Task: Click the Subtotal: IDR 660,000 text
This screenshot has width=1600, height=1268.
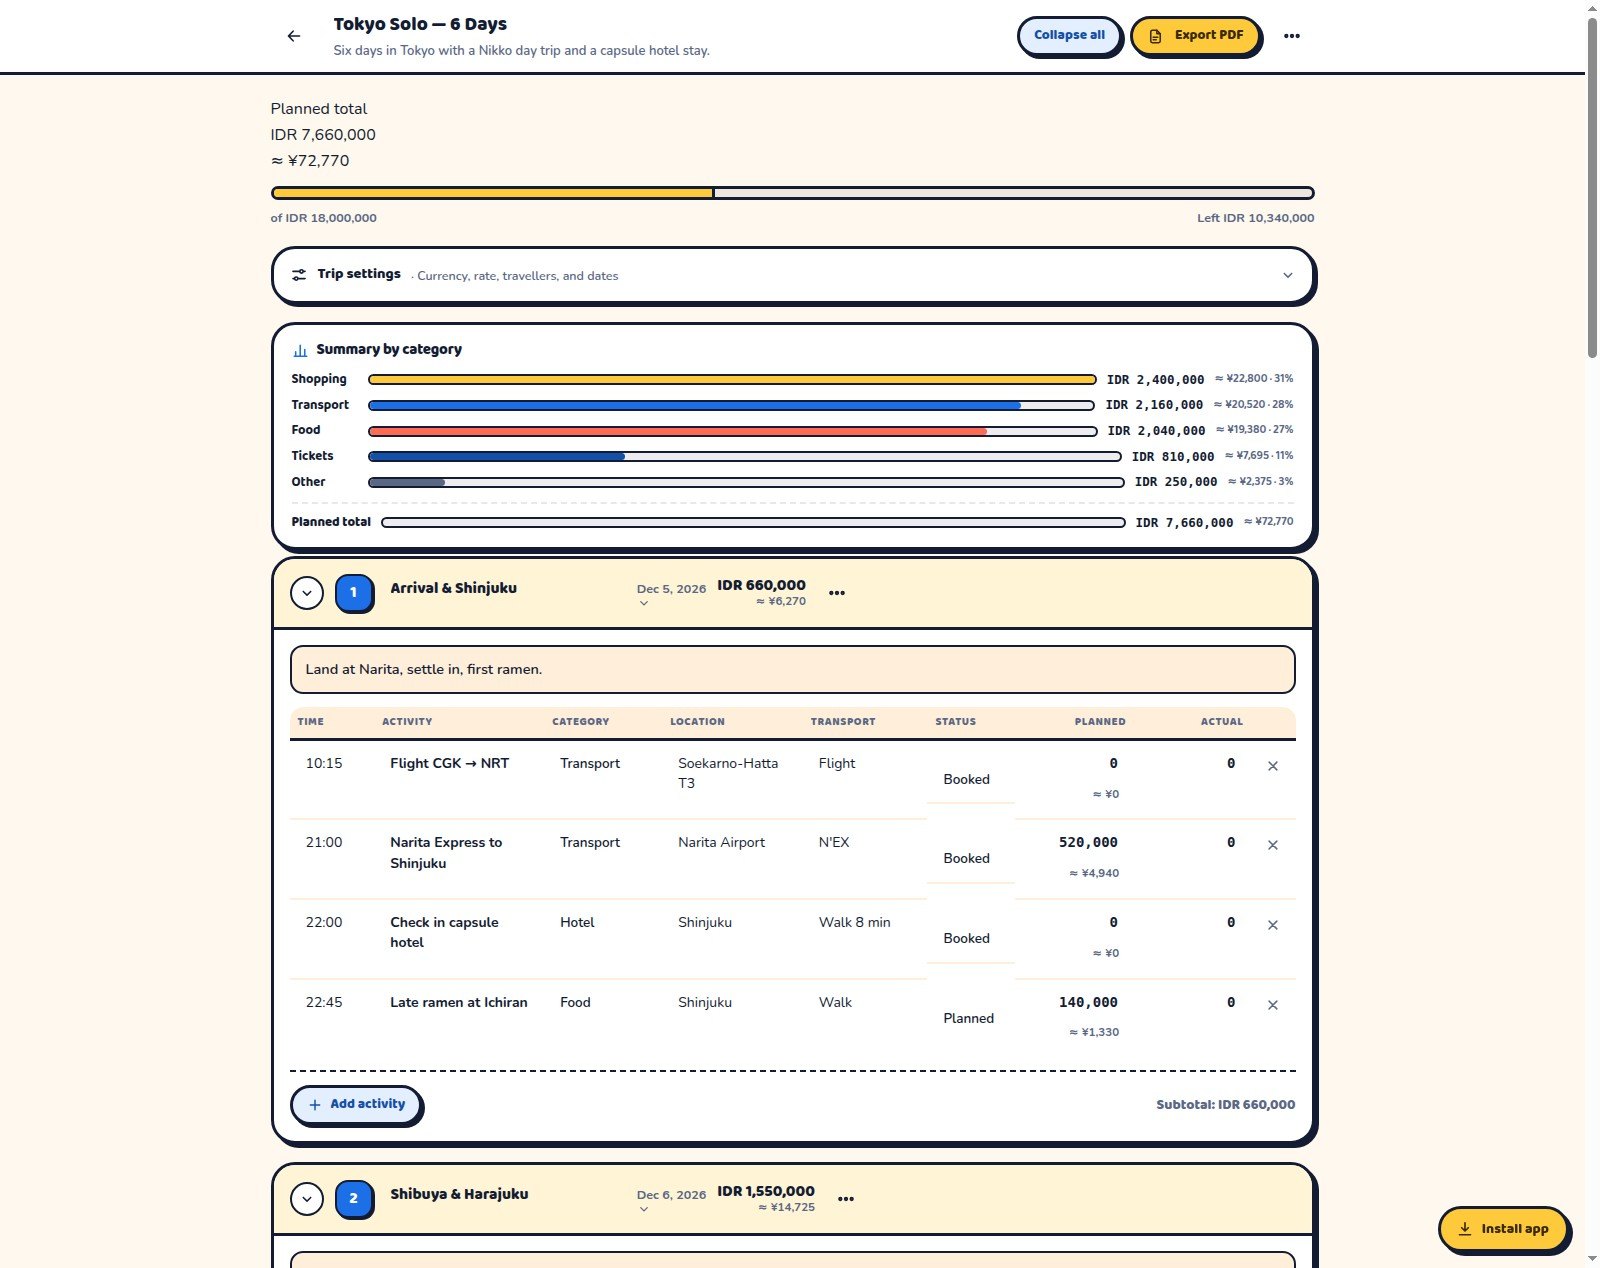Action: click(x=1225, y=1105)
